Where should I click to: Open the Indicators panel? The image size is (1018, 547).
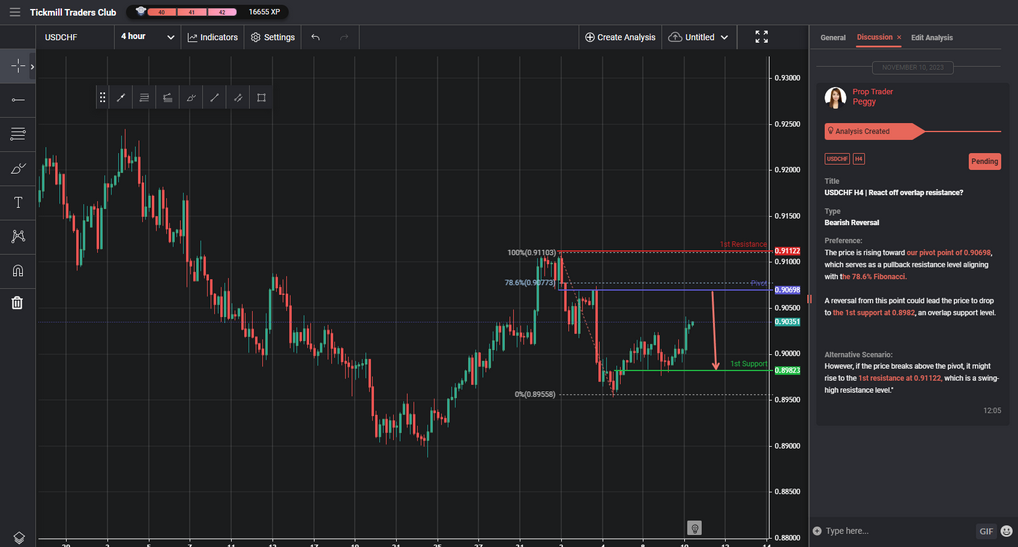pyautogui.click(x=212, y=38)
